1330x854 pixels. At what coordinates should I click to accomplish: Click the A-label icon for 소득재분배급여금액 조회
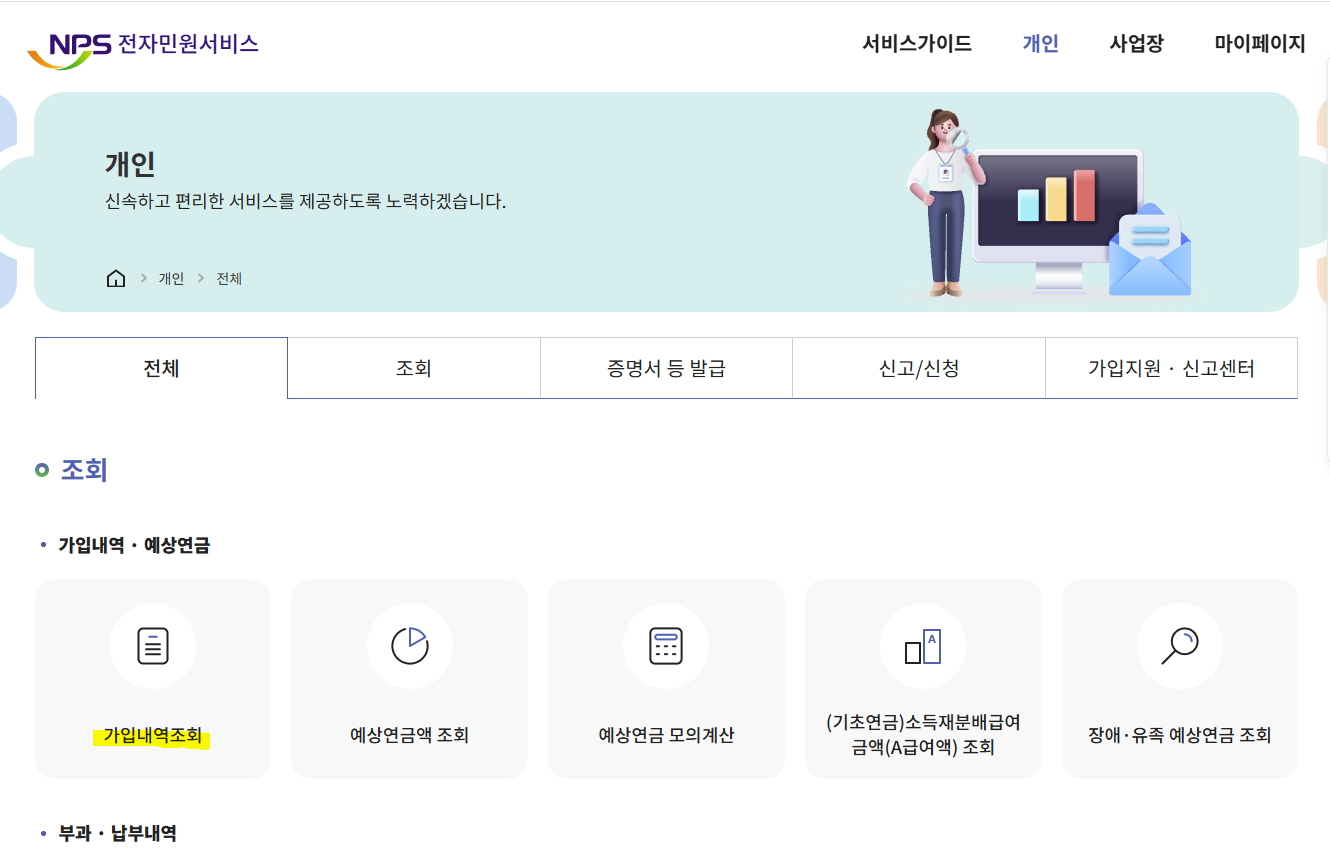923,646
